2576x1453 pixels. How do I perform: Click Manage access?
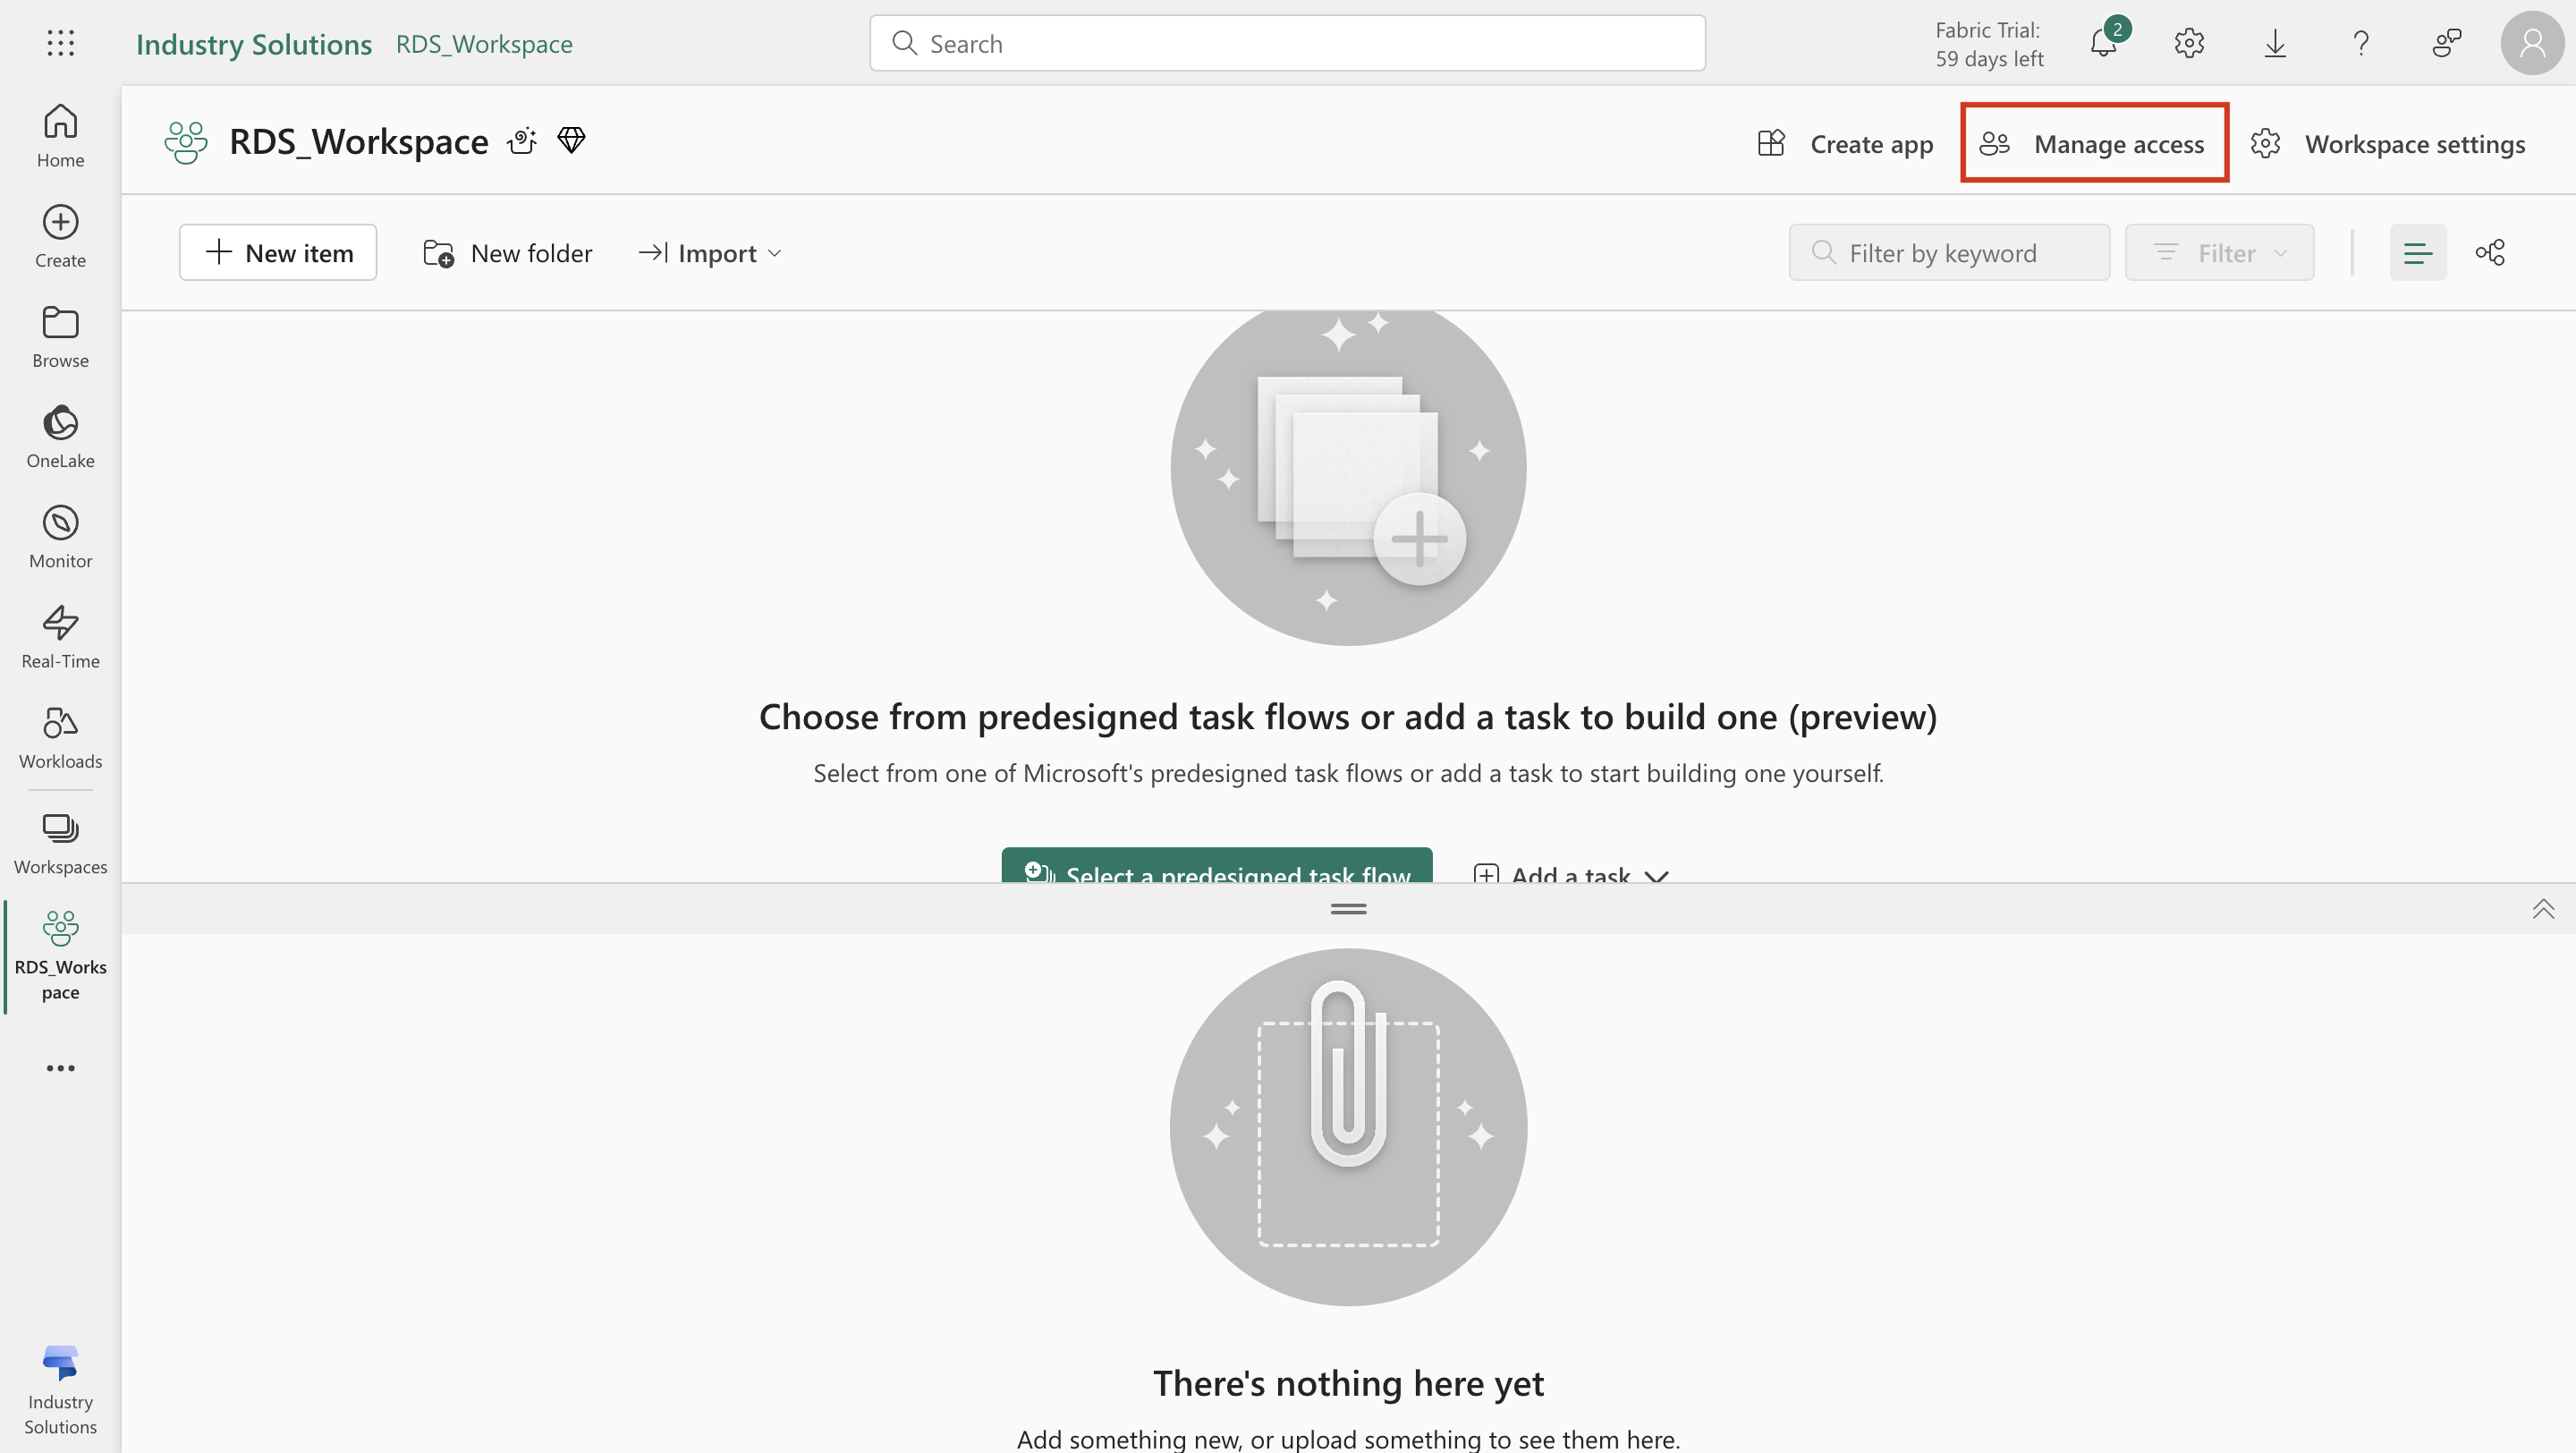2093,143
